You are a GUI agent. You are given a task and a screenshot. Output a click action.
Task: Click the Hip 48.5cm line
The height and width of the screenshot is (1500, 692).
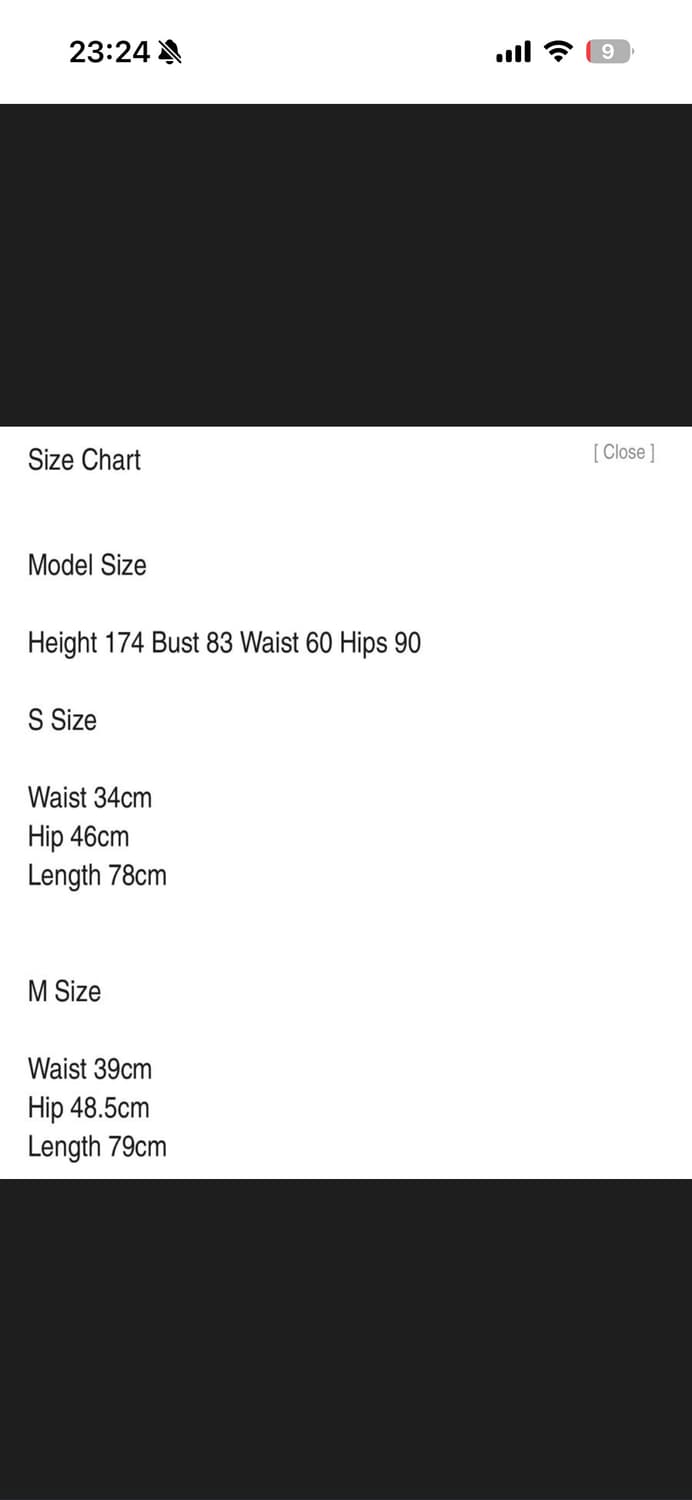tap(88, 1108)
